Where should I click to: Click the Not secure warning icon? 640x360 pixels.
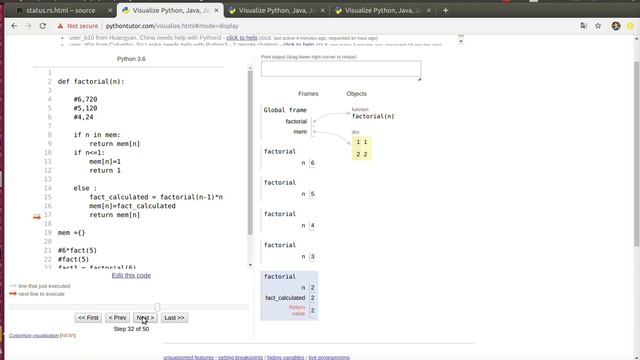click(x=60, y=26)
